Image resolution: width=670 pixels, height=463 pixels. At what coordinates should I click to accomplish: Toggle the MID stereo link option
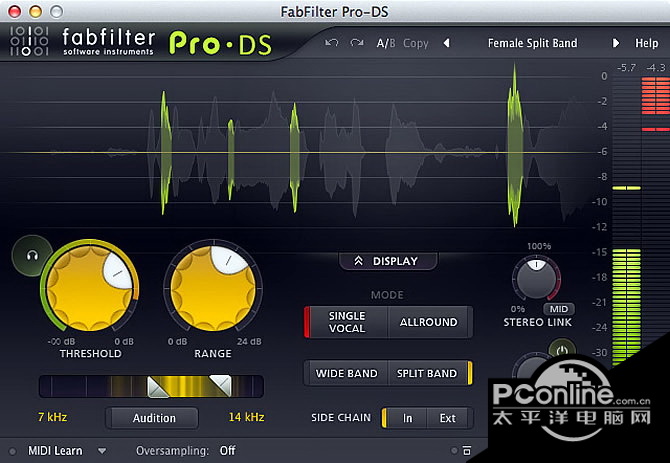(558, 309)
